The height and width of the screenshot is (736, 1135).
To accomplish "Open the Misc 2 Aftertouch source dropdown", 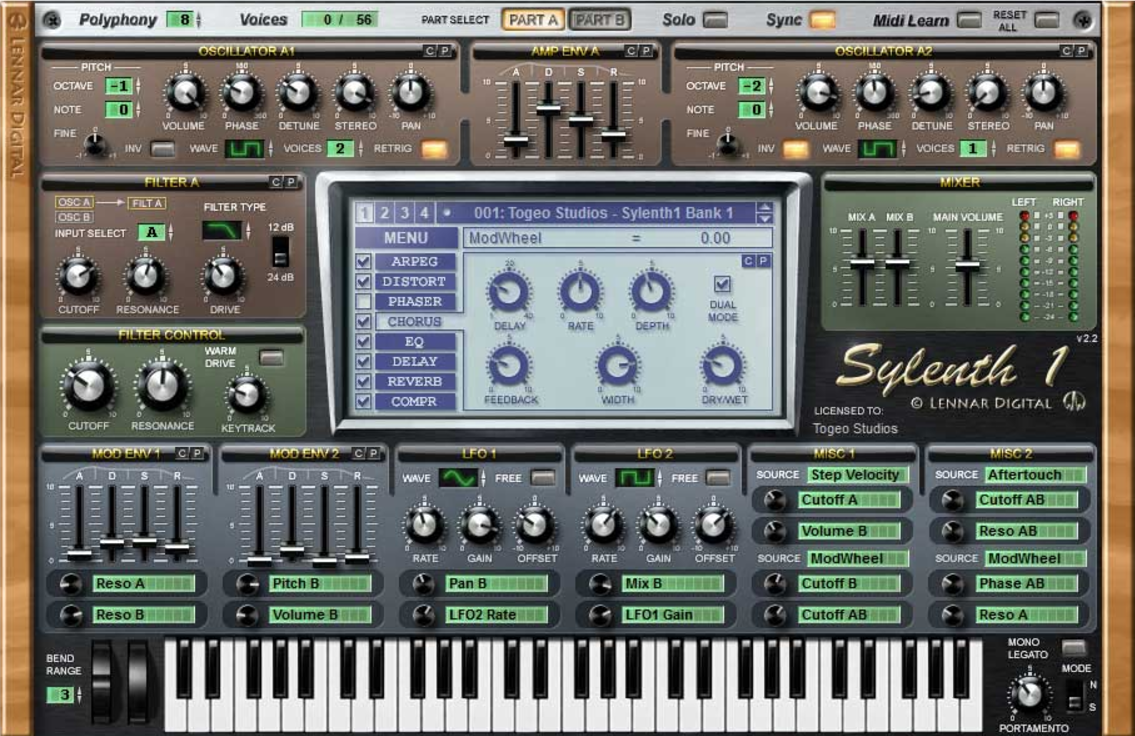I will coord(1034,475).
